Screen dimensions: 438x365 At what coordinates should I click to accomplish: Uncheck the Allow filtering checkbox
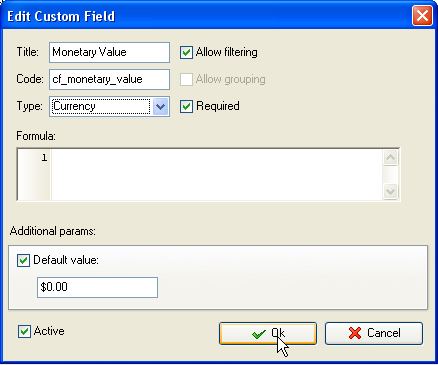click(x=186, y=52)
